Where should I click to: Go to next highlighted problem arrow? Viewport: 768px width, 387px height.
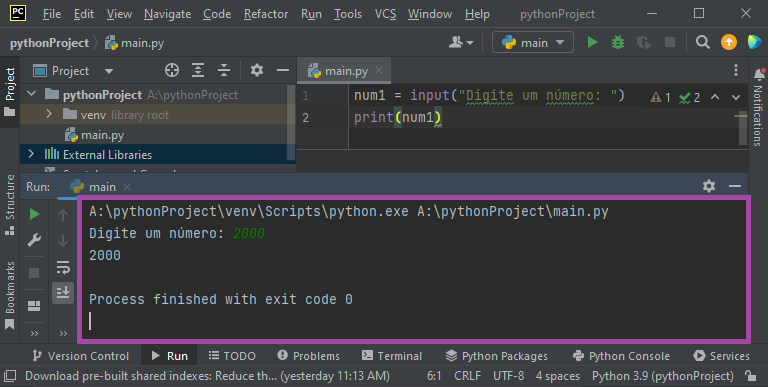(736, 97)
